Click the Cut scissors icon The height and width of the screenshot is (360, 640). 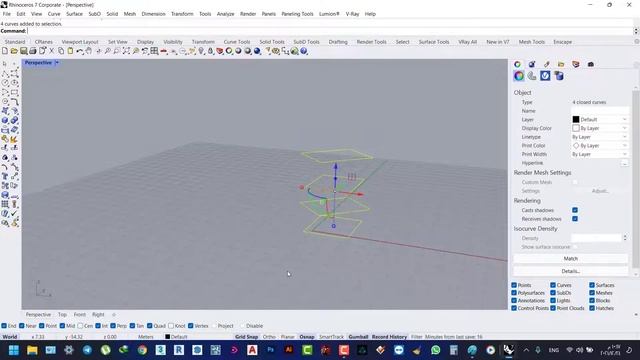tap(51, 51)
